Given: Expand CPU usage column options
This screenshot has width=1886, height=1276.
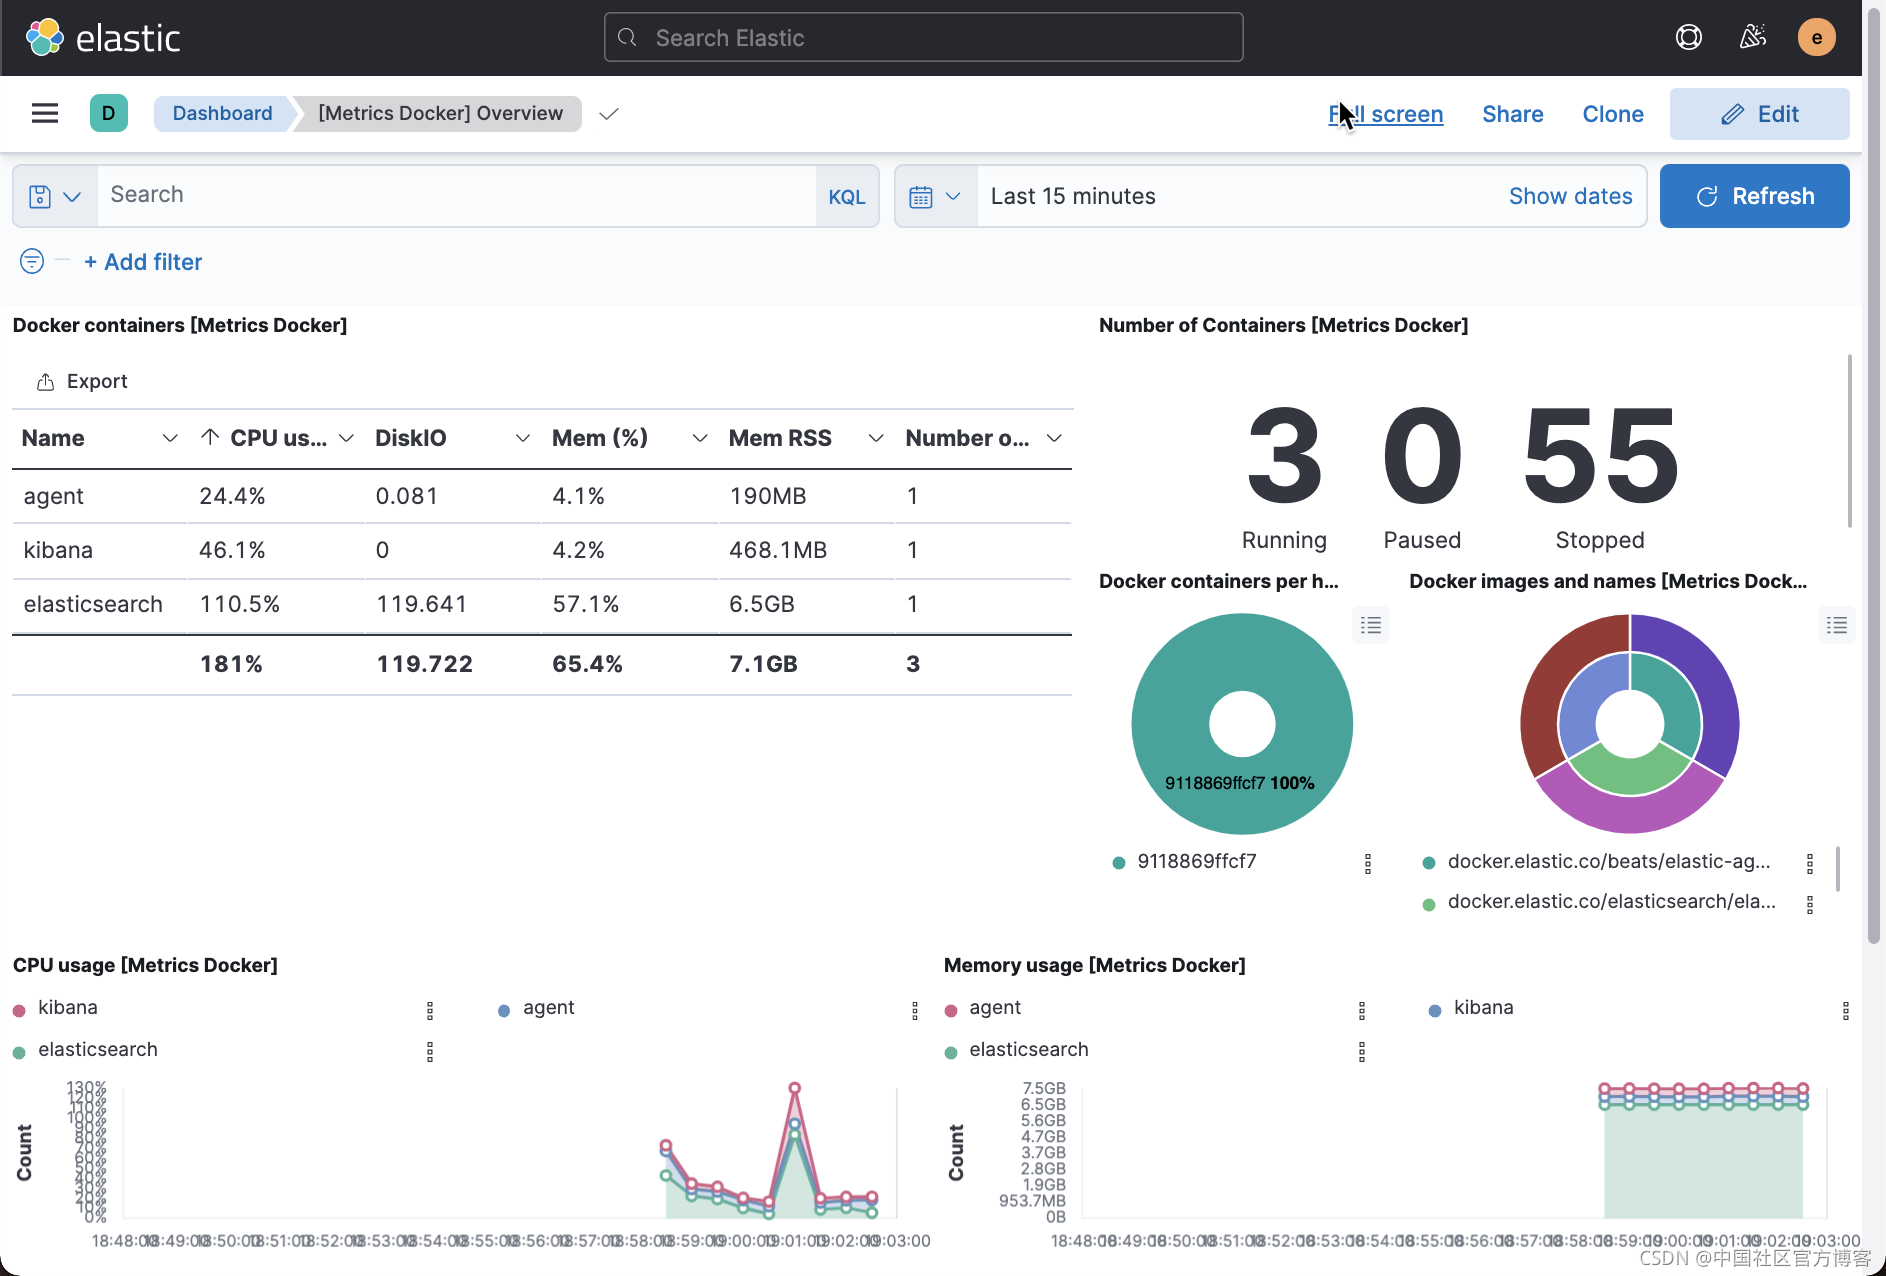Looking at the screenshot, I should pyautogui.click(x=346, y=438).
